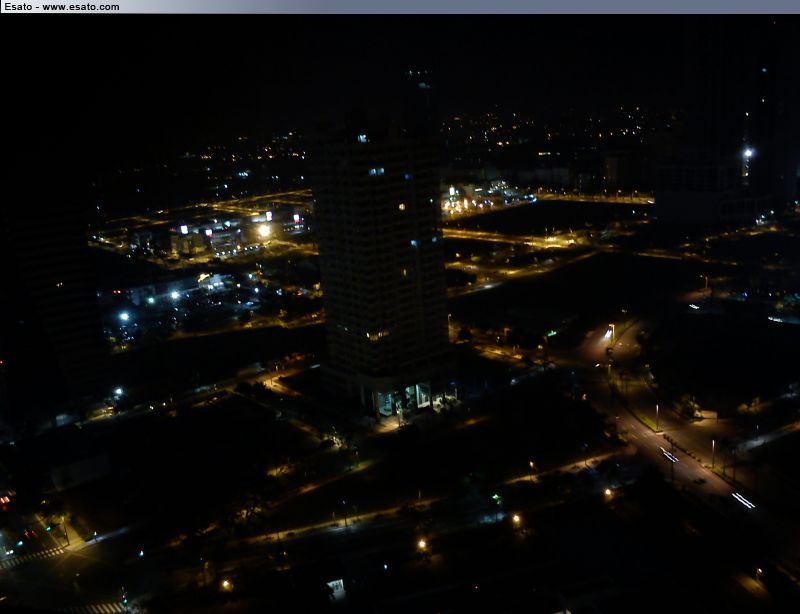Click the night cityscape photo
800x614 pixels.
(400, 313)
